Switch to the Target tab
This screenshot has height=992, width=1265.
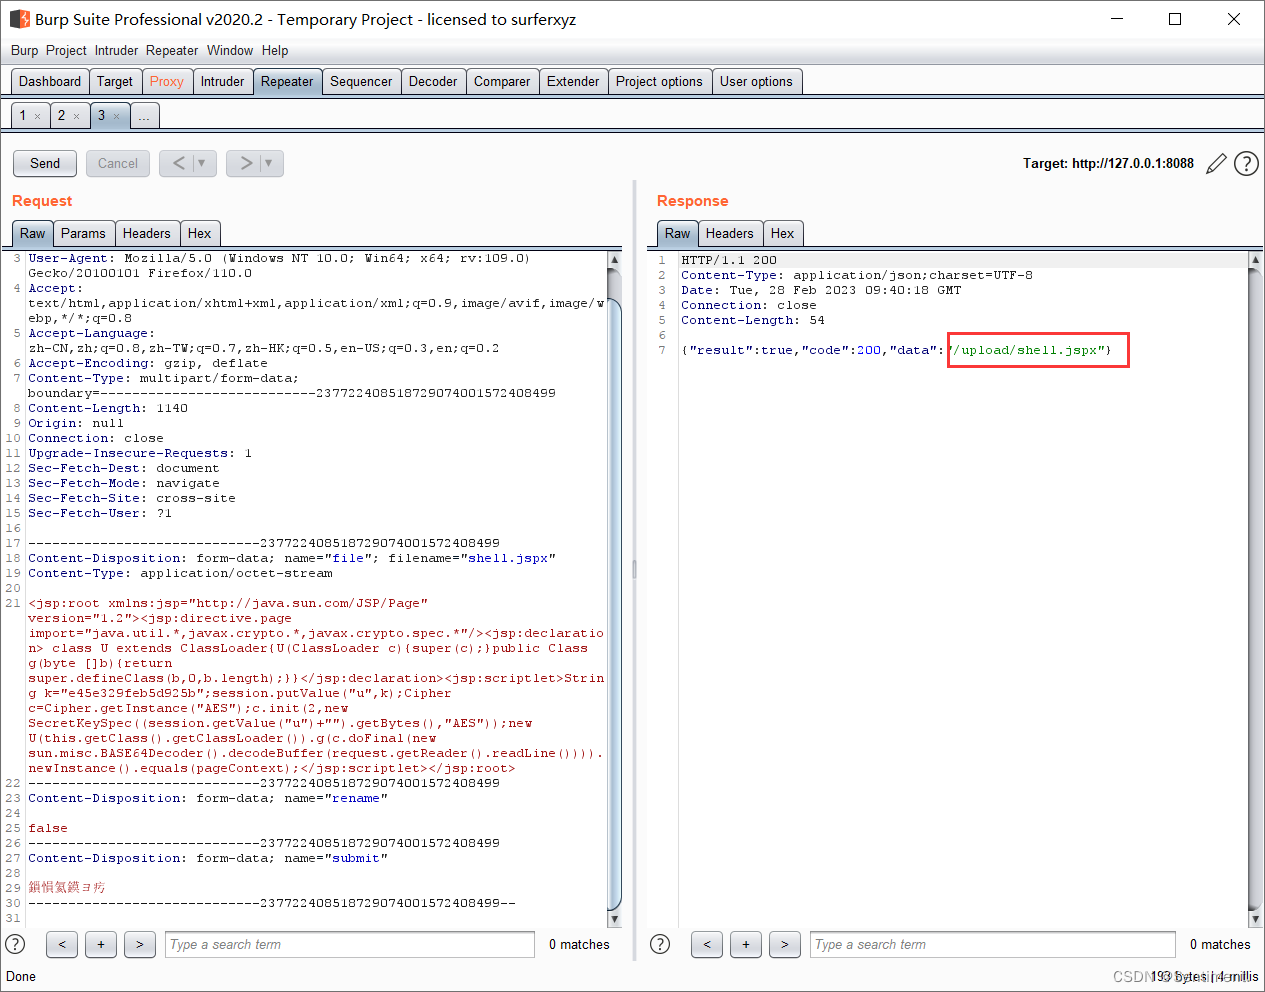point(115,82)
